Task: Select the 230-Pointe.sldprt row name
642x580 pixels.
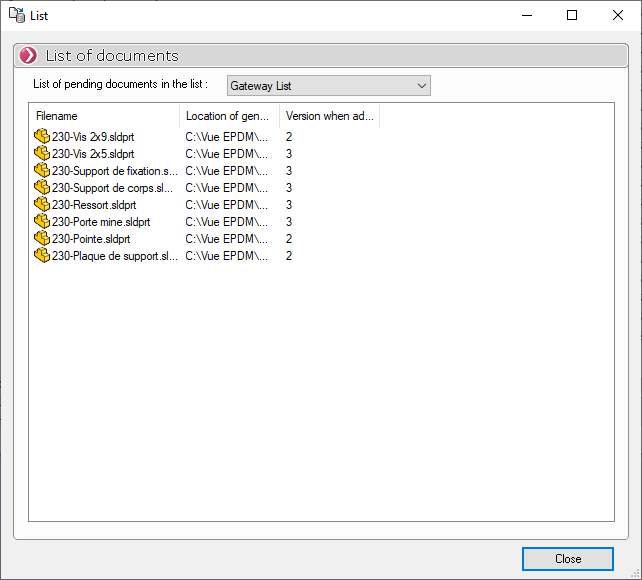Action: tap(91, 239)
